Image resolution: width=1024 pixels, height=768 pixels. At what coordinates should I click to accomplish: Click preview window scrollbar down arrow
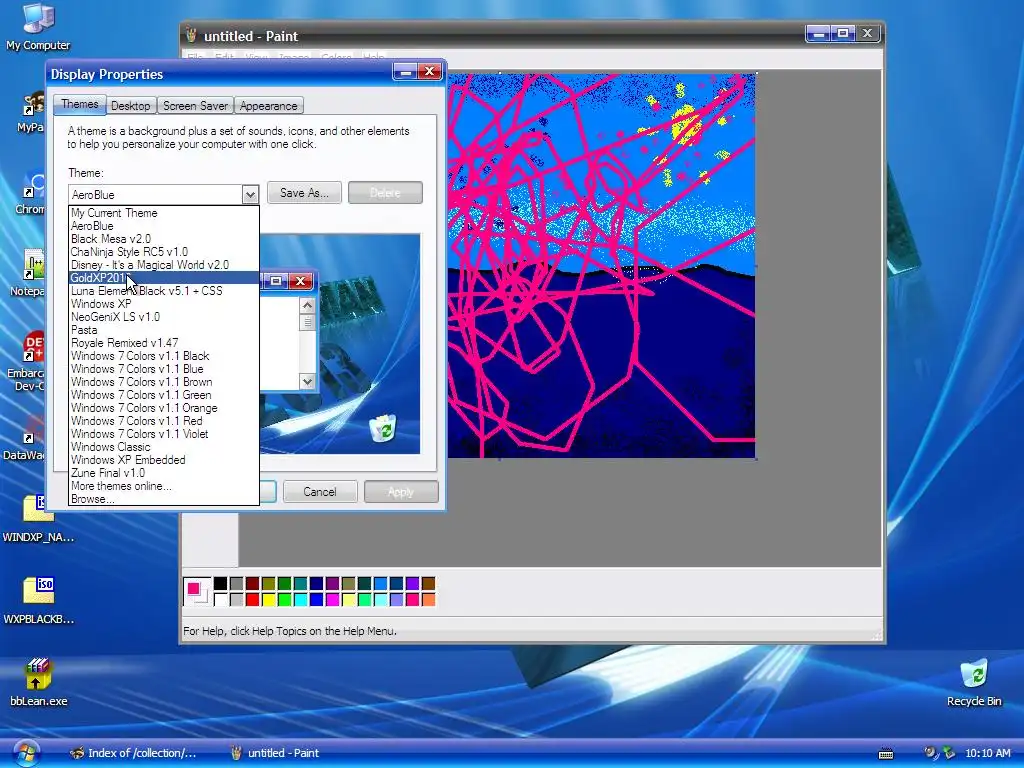coord(307,381)
